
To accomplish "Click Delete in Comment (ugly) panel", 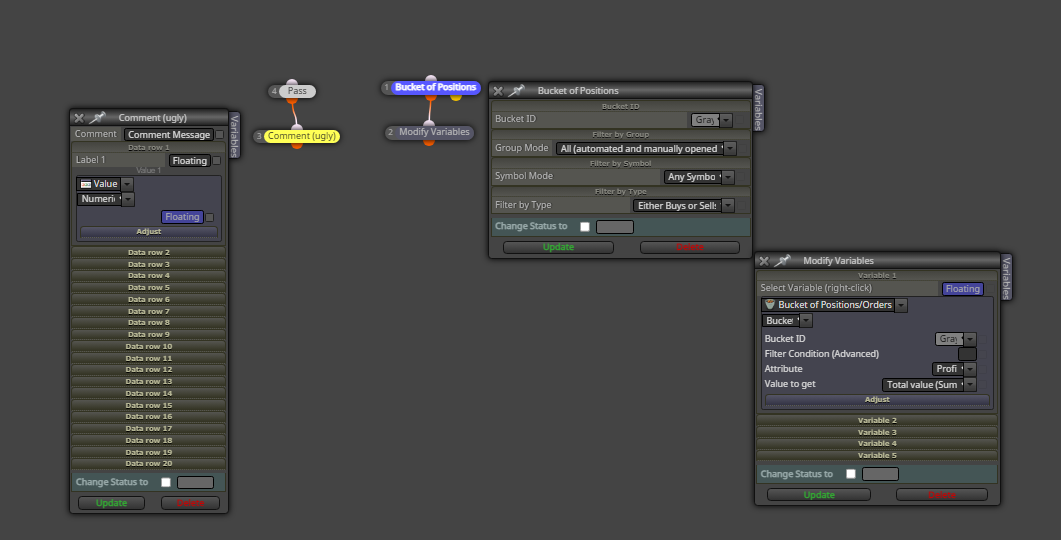I will (x=190, y=503).
